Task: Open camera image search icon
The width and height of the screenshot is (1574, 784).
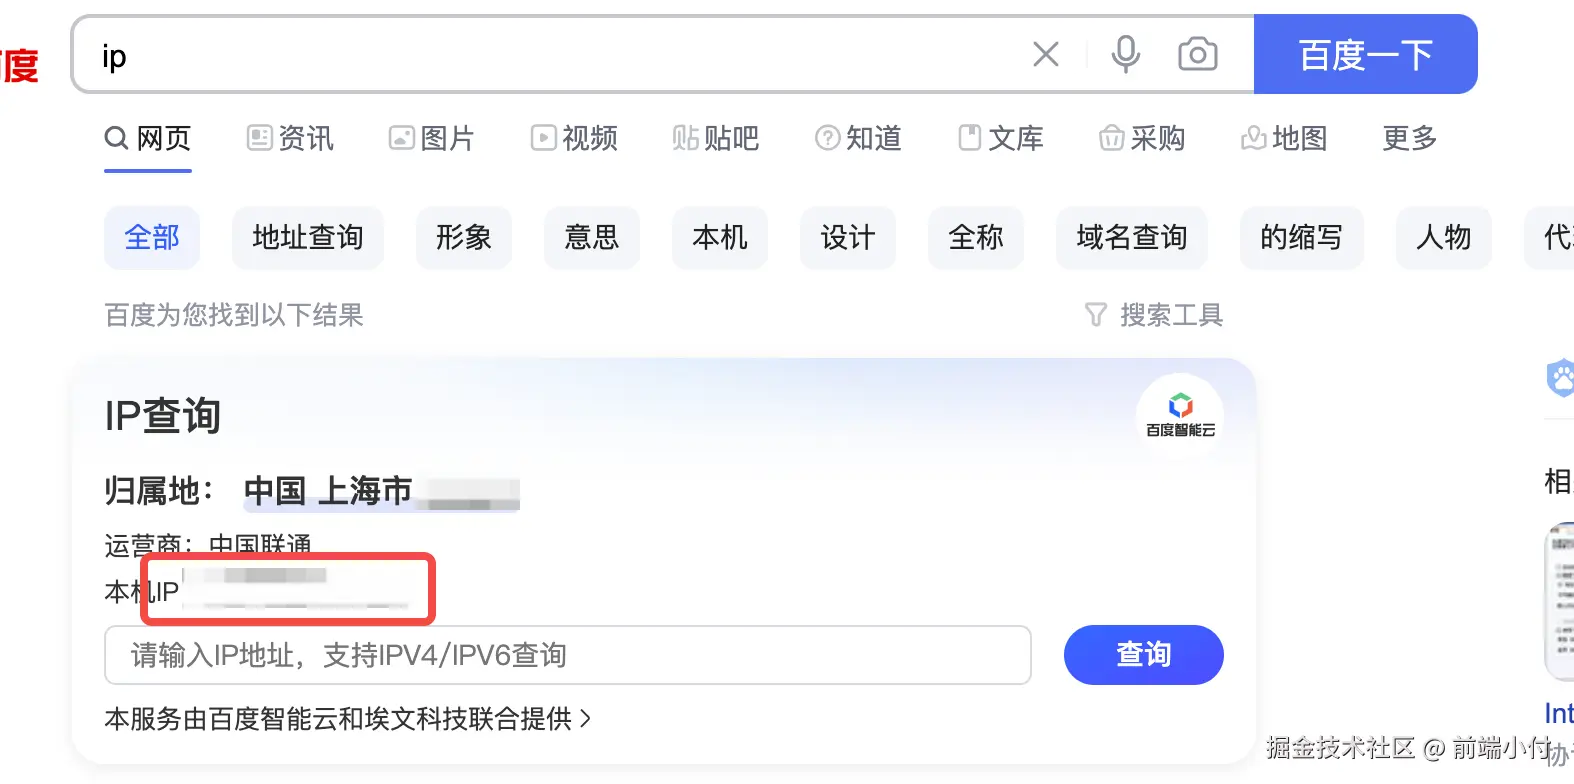Action: 1197,54
